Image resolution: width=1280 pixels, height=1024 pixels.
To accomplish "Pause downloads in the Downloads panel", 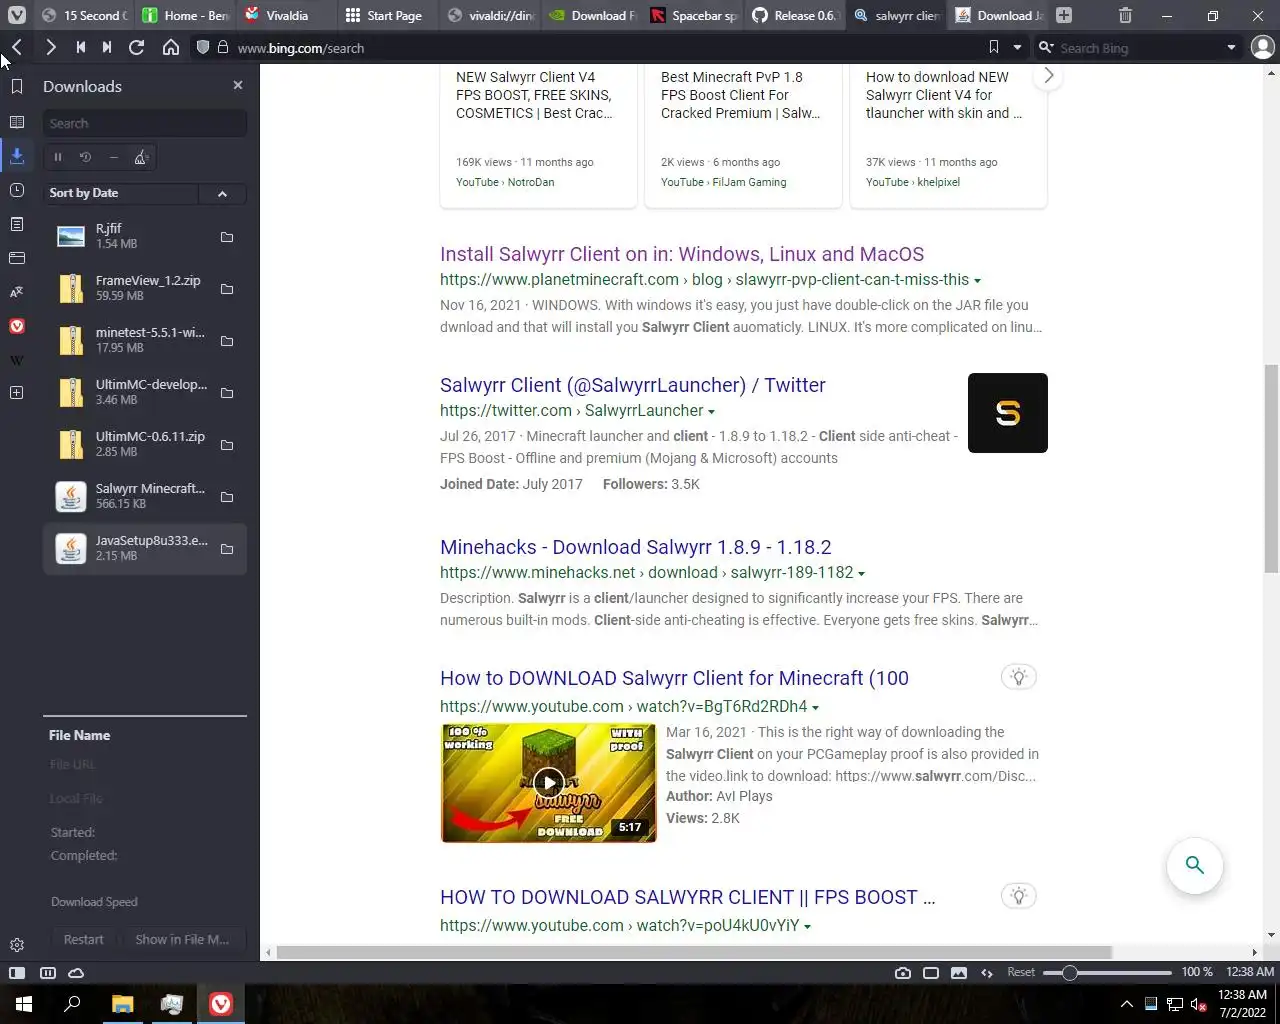I will tap(58, 157).
